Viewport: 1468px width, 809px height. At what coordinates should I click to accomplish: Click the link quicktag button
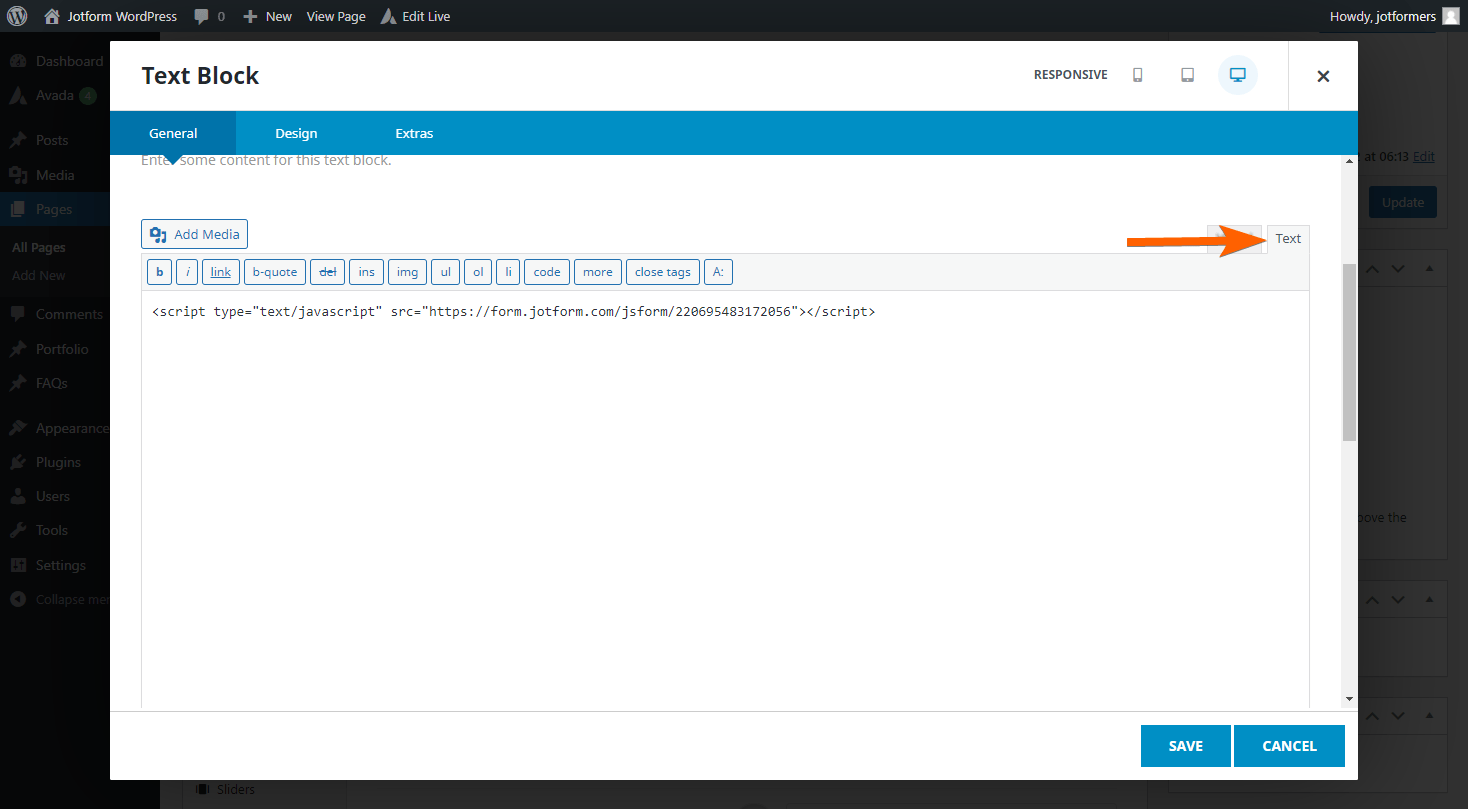[x=221, y=272]
